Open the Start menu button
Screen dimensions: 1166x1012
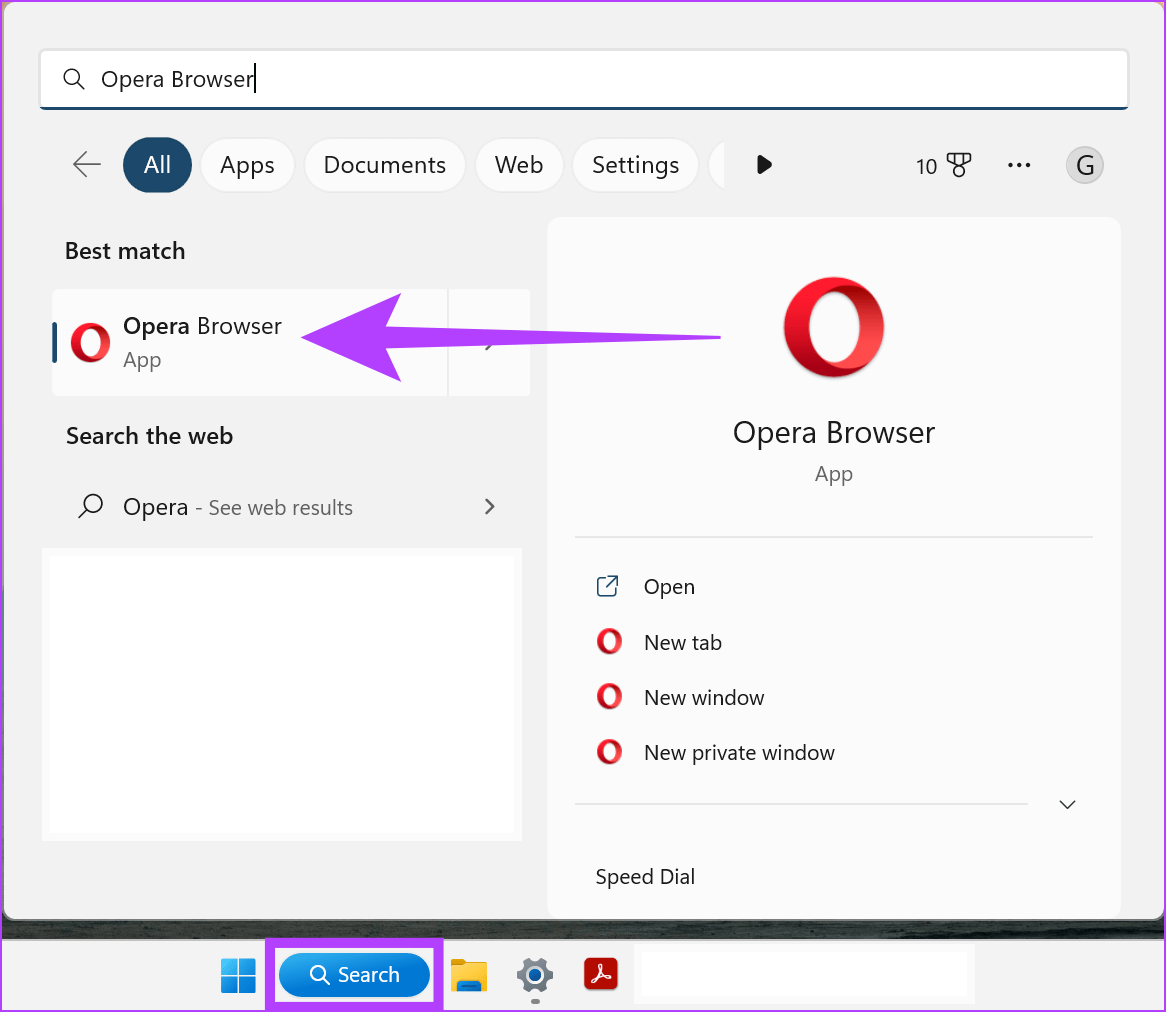(x=238, y=974)
